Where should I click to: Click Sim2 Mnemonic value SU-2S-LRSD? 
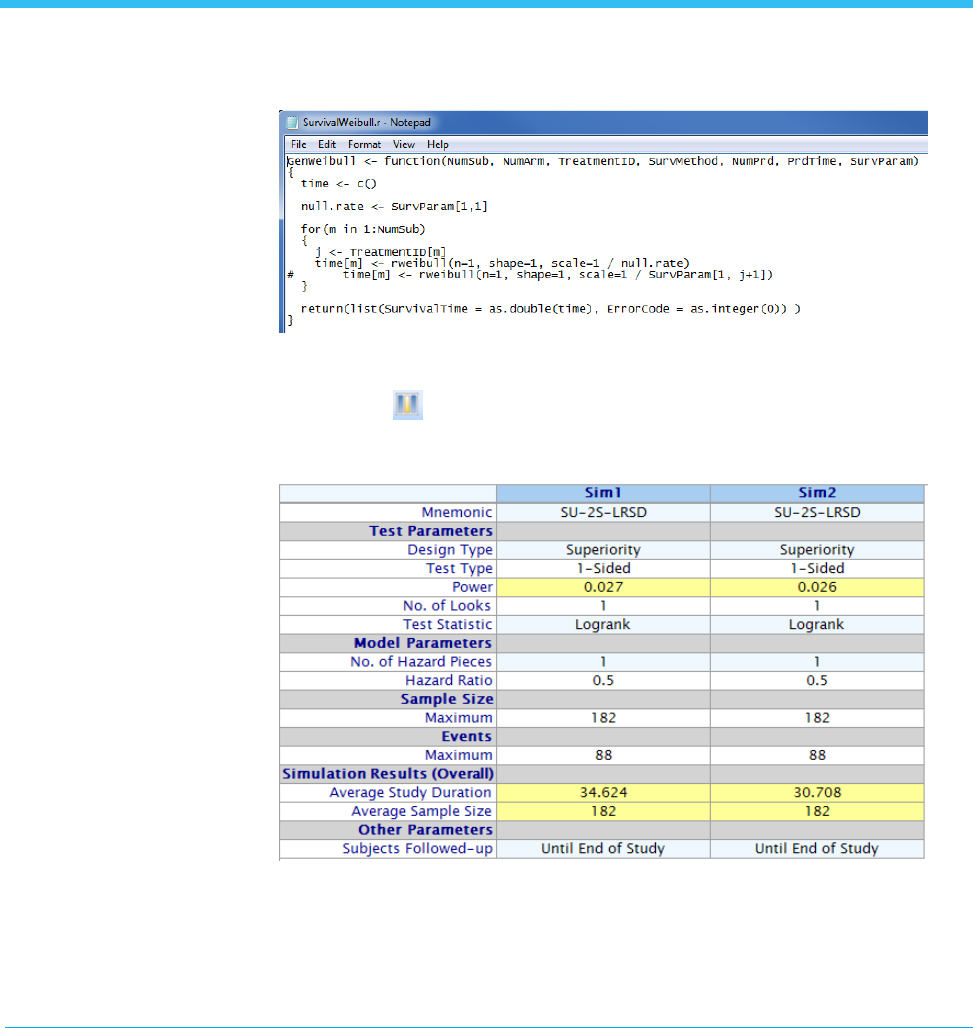click(817, 512)
